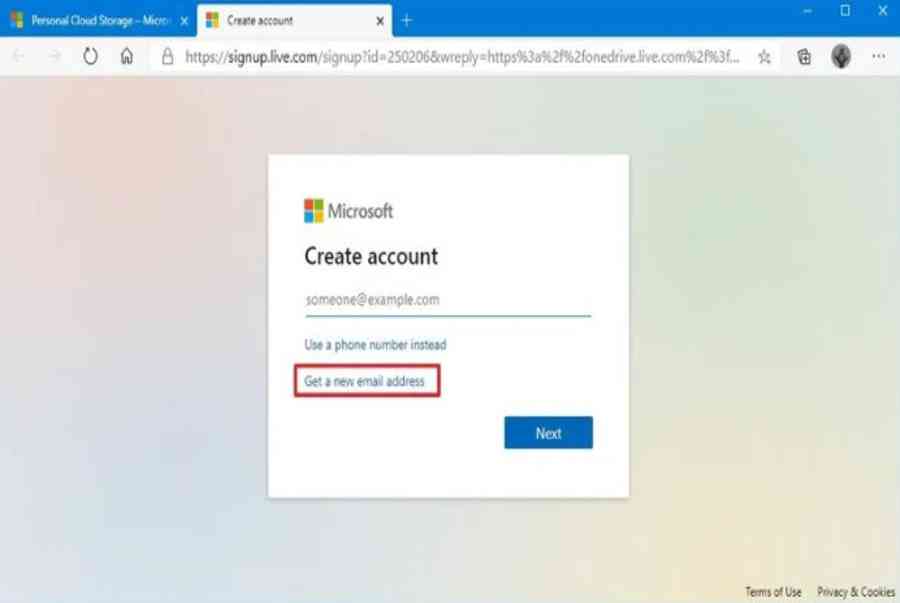900x603 pixels.
Task: Click the browser forward arrow
Action: 55,56
